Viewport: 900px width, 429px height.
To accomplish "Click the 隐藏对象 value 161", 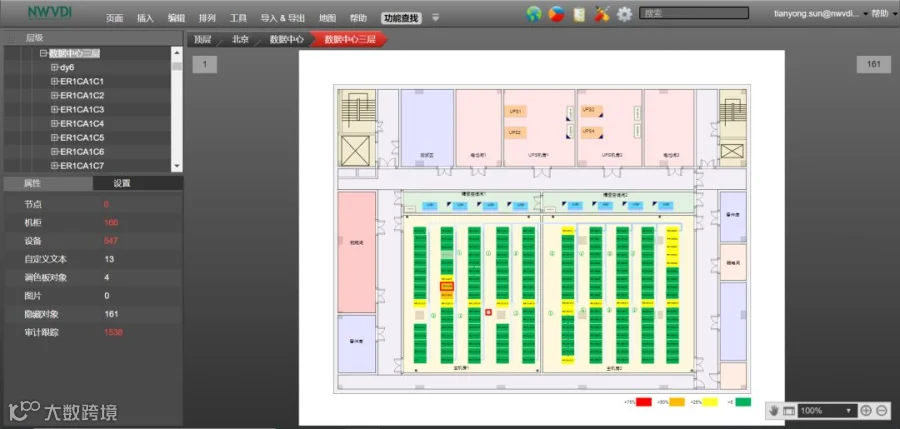I will click(x=111, y=314).
